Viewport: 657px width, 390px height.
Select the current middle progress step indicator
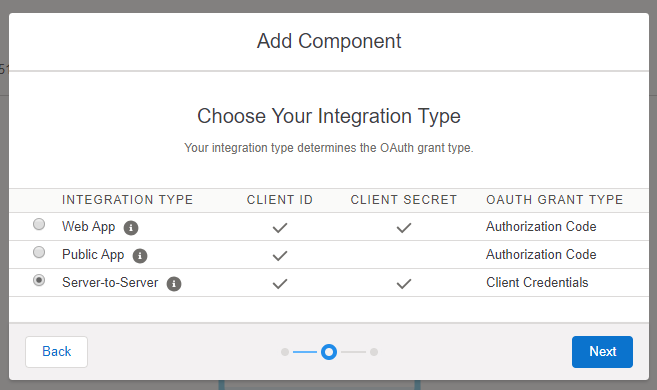329,352
